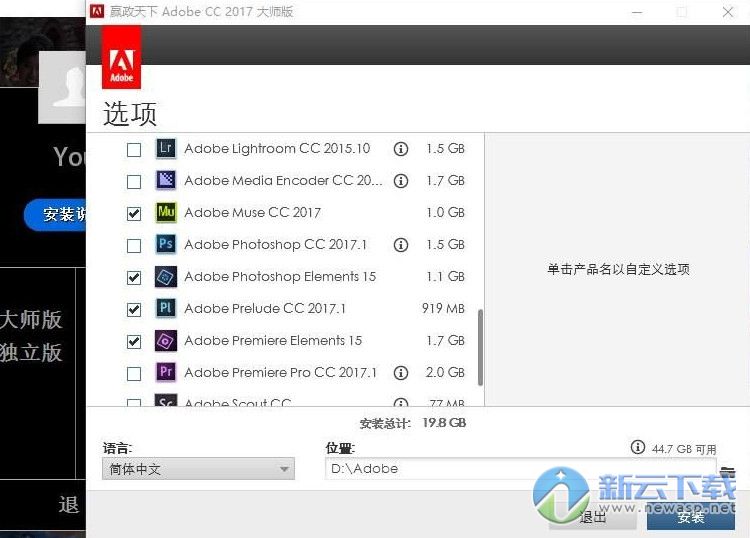Screen dimensions: 750x538
Task: Click the Premiere Pro Pr product icon
Action: coord(165,372)
